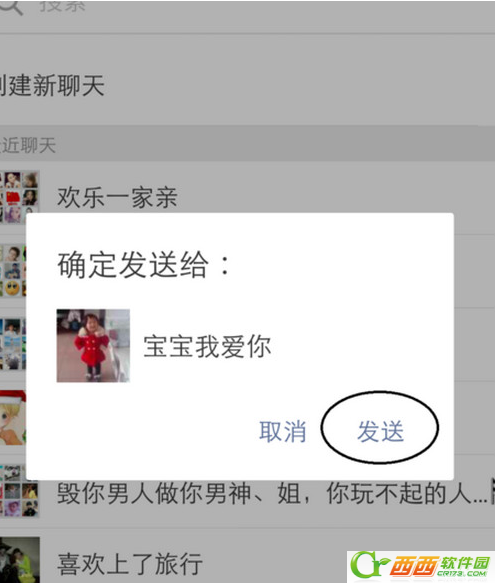Tap the red-coat child recipient photo
This screenshot has width=495, height=583.
(93, 345)
